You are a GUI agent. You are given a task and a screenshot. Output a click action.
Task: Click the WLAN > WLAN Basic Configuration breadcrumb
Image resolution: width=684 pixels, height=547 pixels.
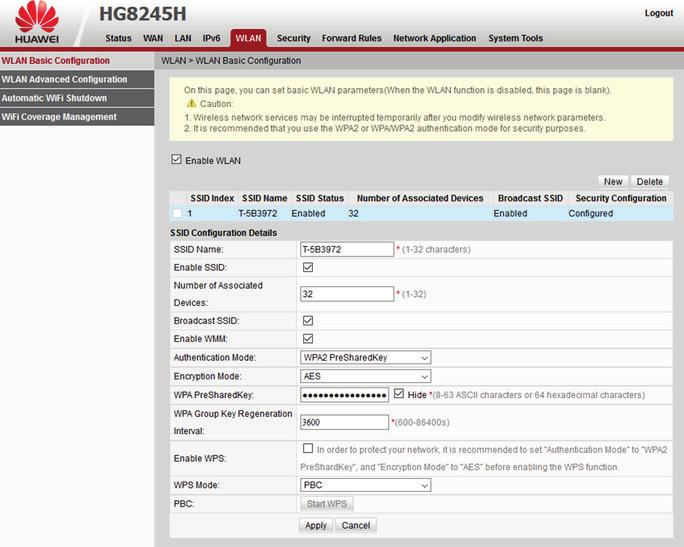(231, 61)
